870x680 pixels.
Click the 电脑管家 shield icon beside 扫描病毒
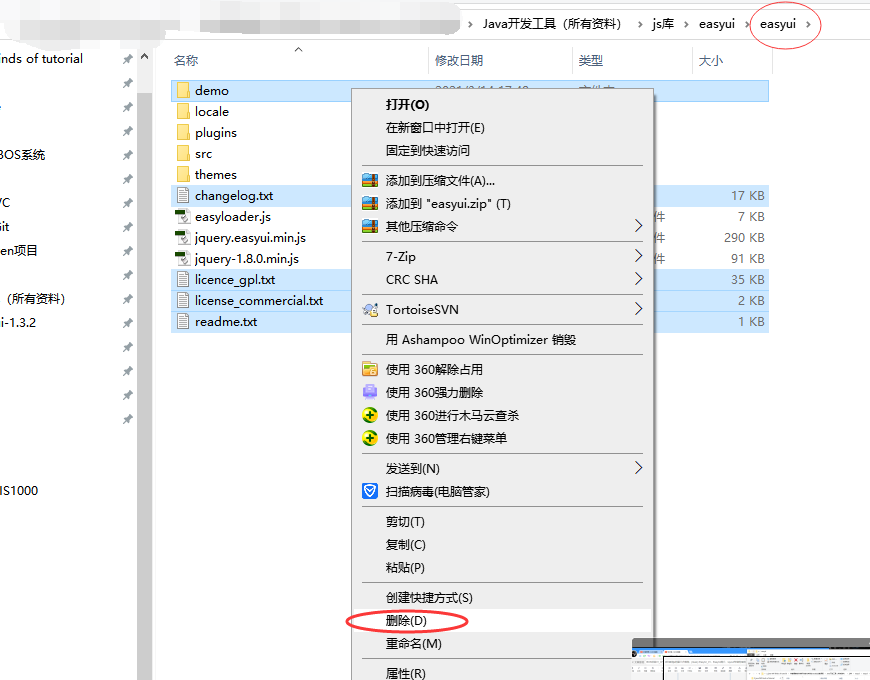click(368, 491)
